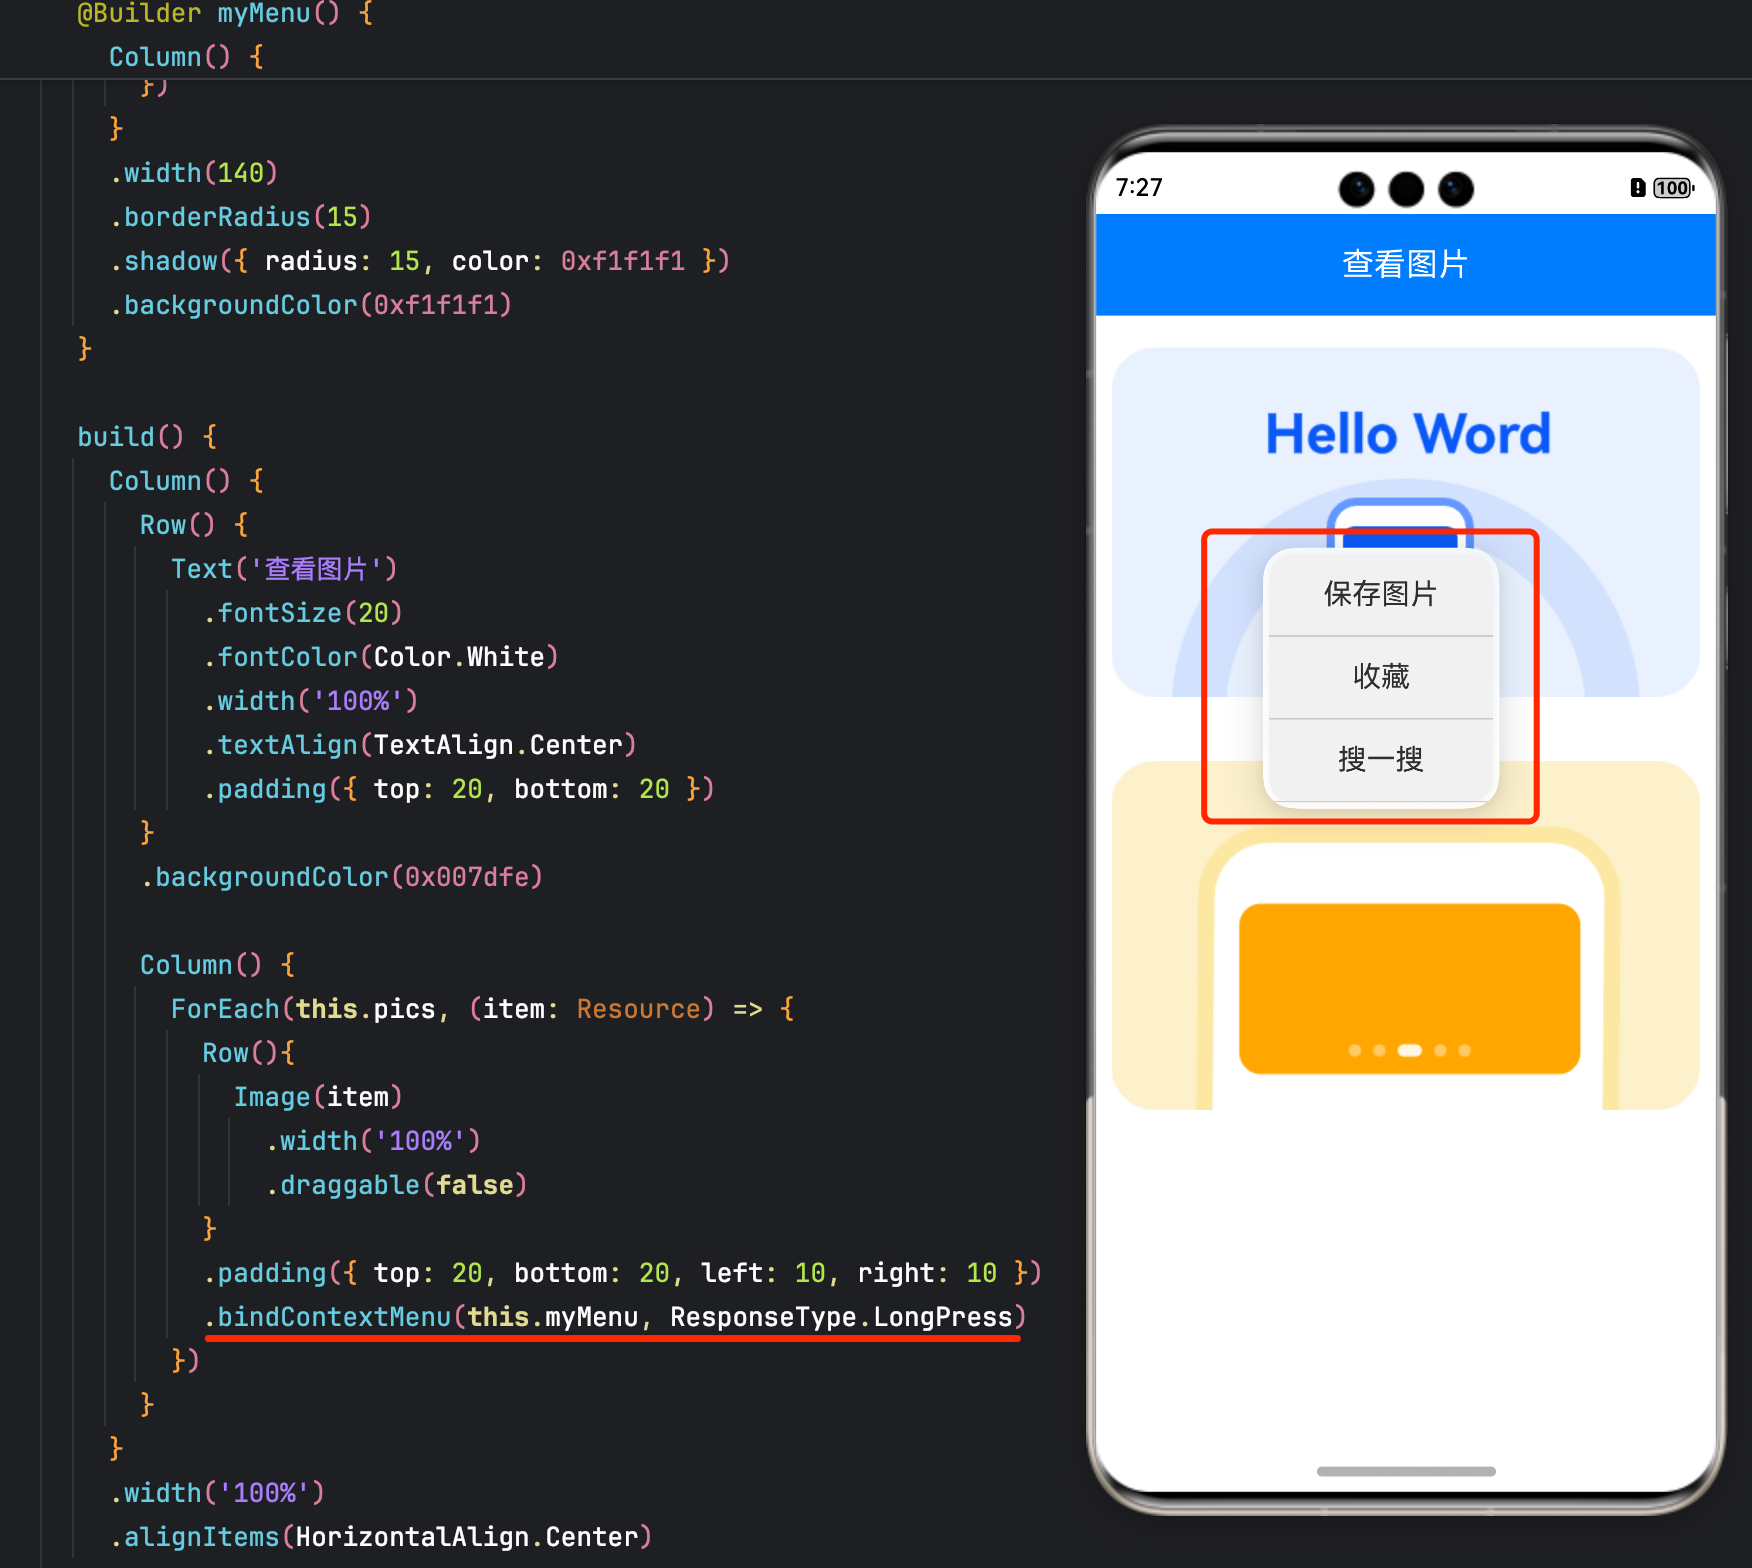The image size is (1752, 1568).
Task: Choose 收藏 in the popup menu
Action: tap(1380, 677)
